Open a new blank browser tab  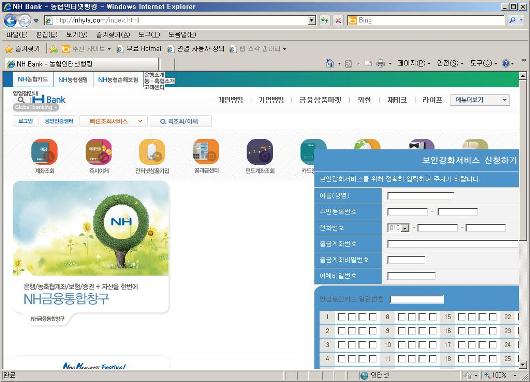click(167, 64)
